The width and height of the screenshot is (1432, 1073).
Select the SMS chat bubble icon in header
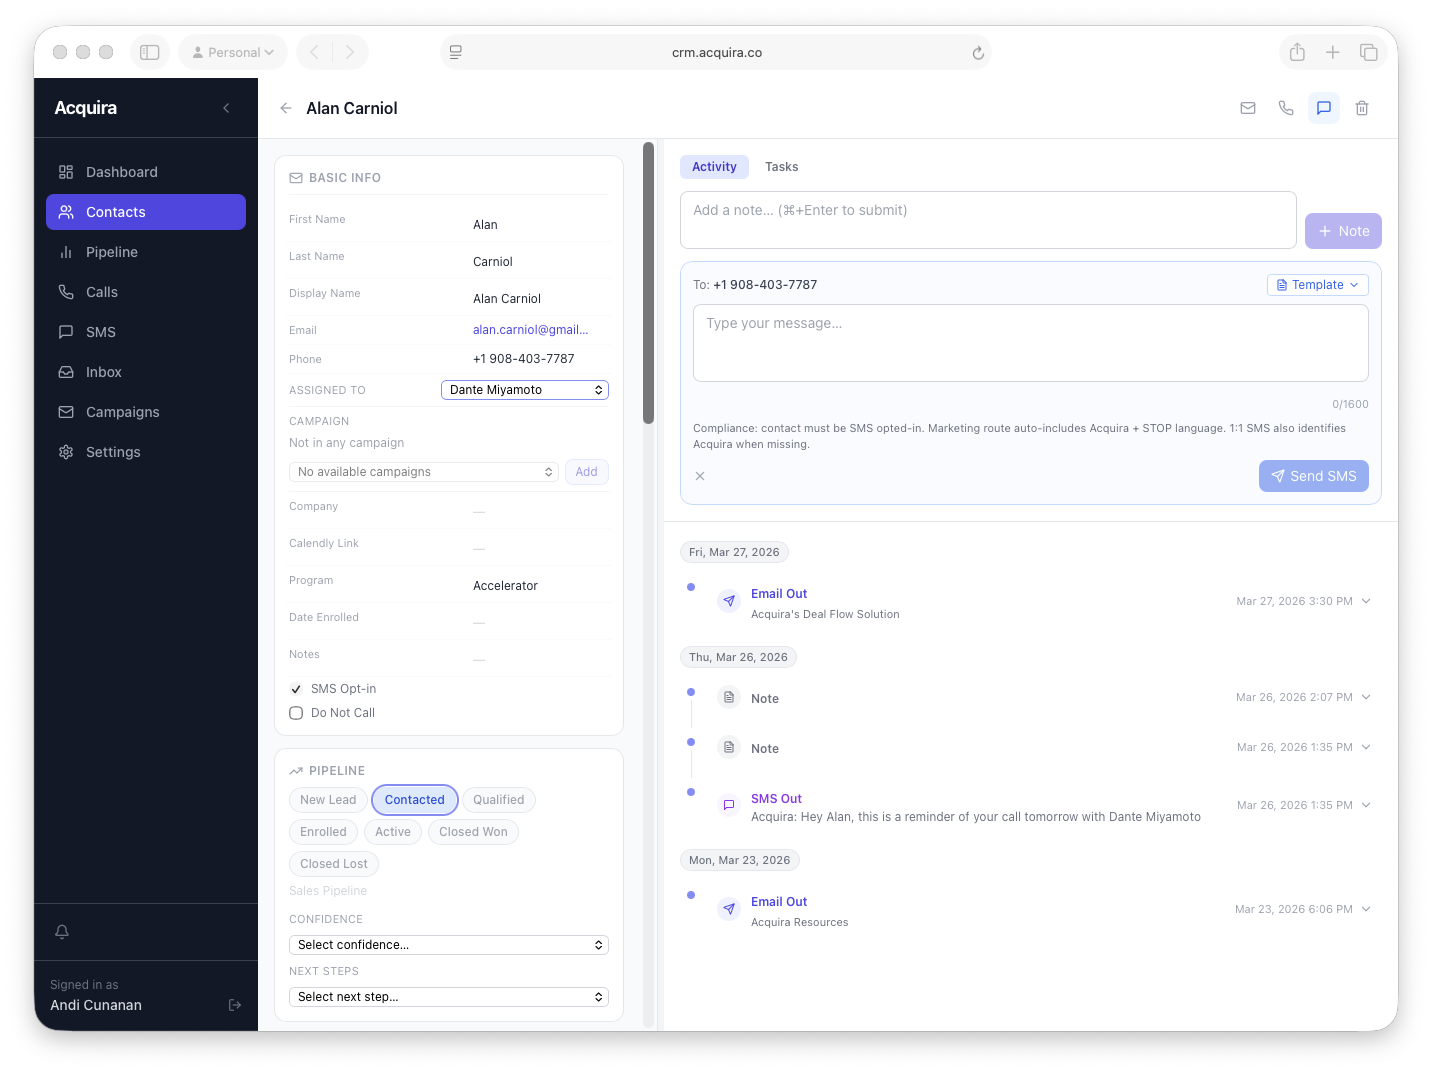tap(1323, 107)
